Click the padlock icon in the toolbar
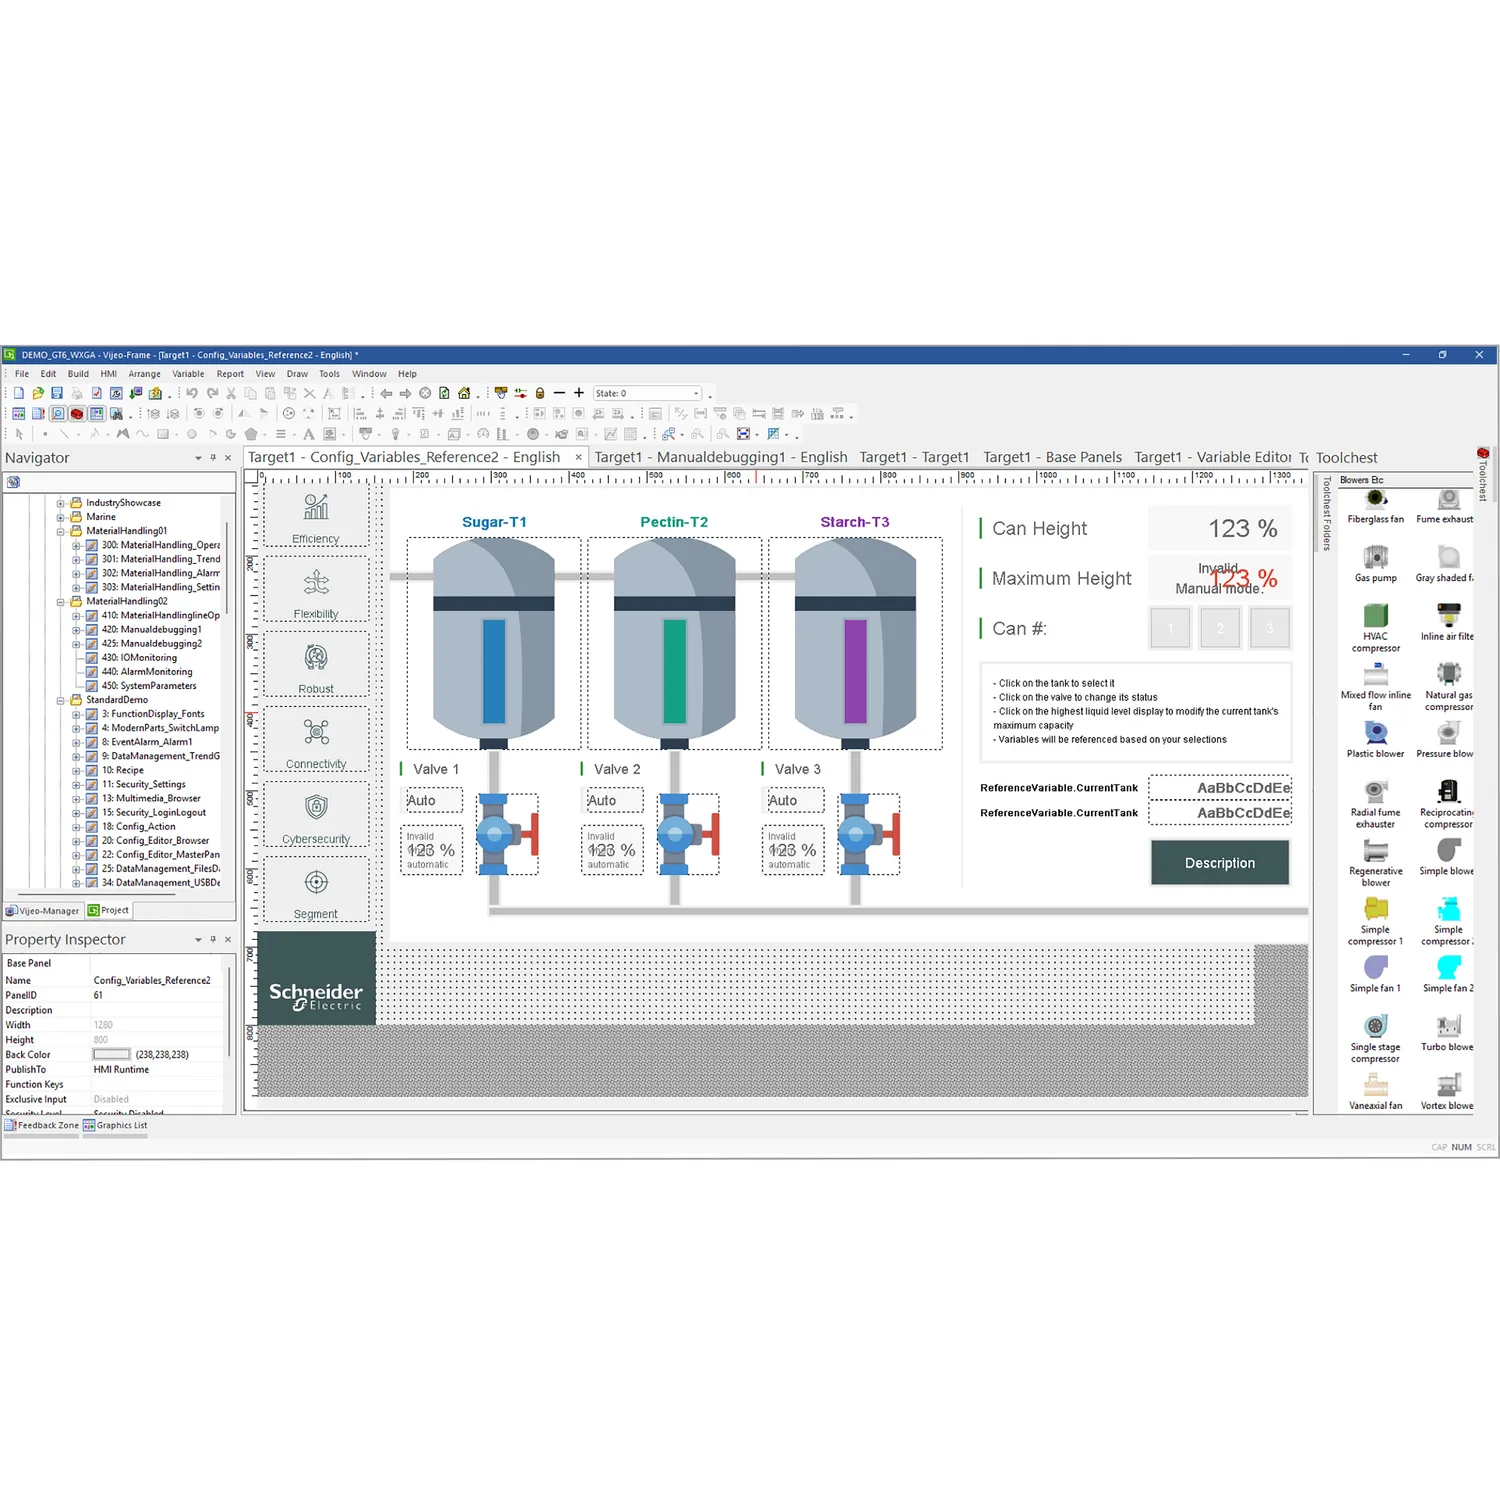Viewport: 1500px width, 1500px height. coord(540,393)
